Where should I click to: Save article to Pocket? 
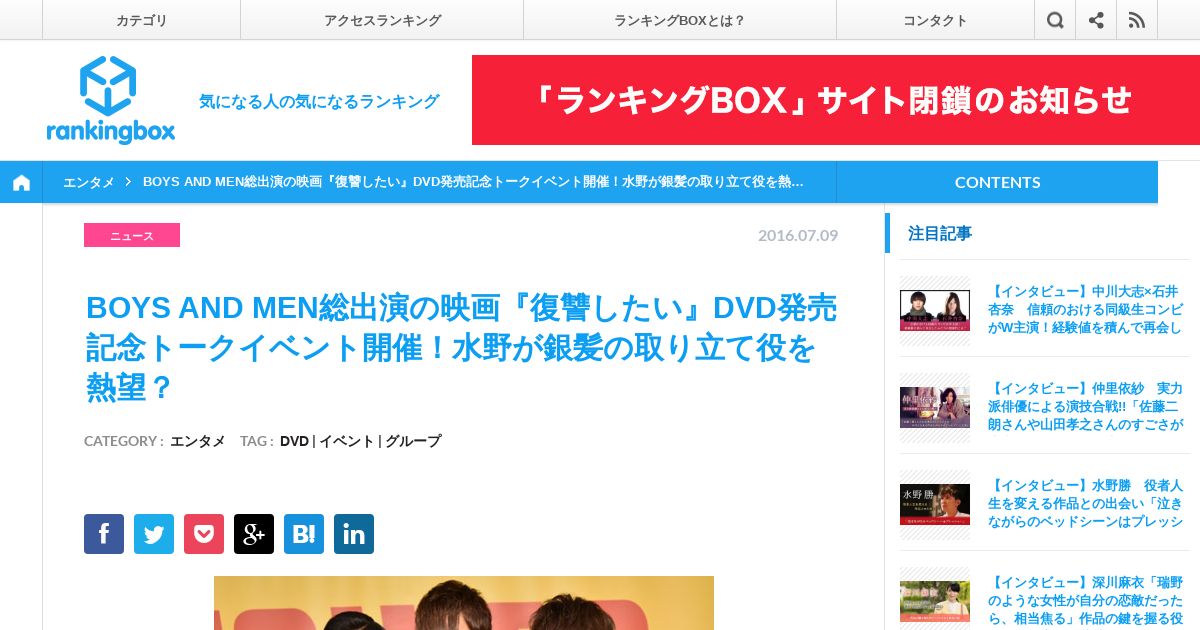(x=204, y=534)
